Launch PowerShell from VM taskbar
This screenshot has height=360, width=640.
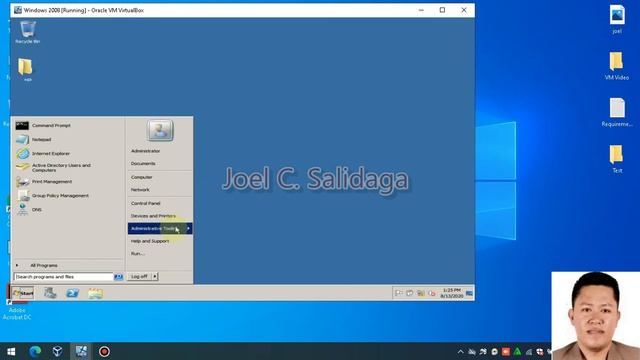point(73,293)
